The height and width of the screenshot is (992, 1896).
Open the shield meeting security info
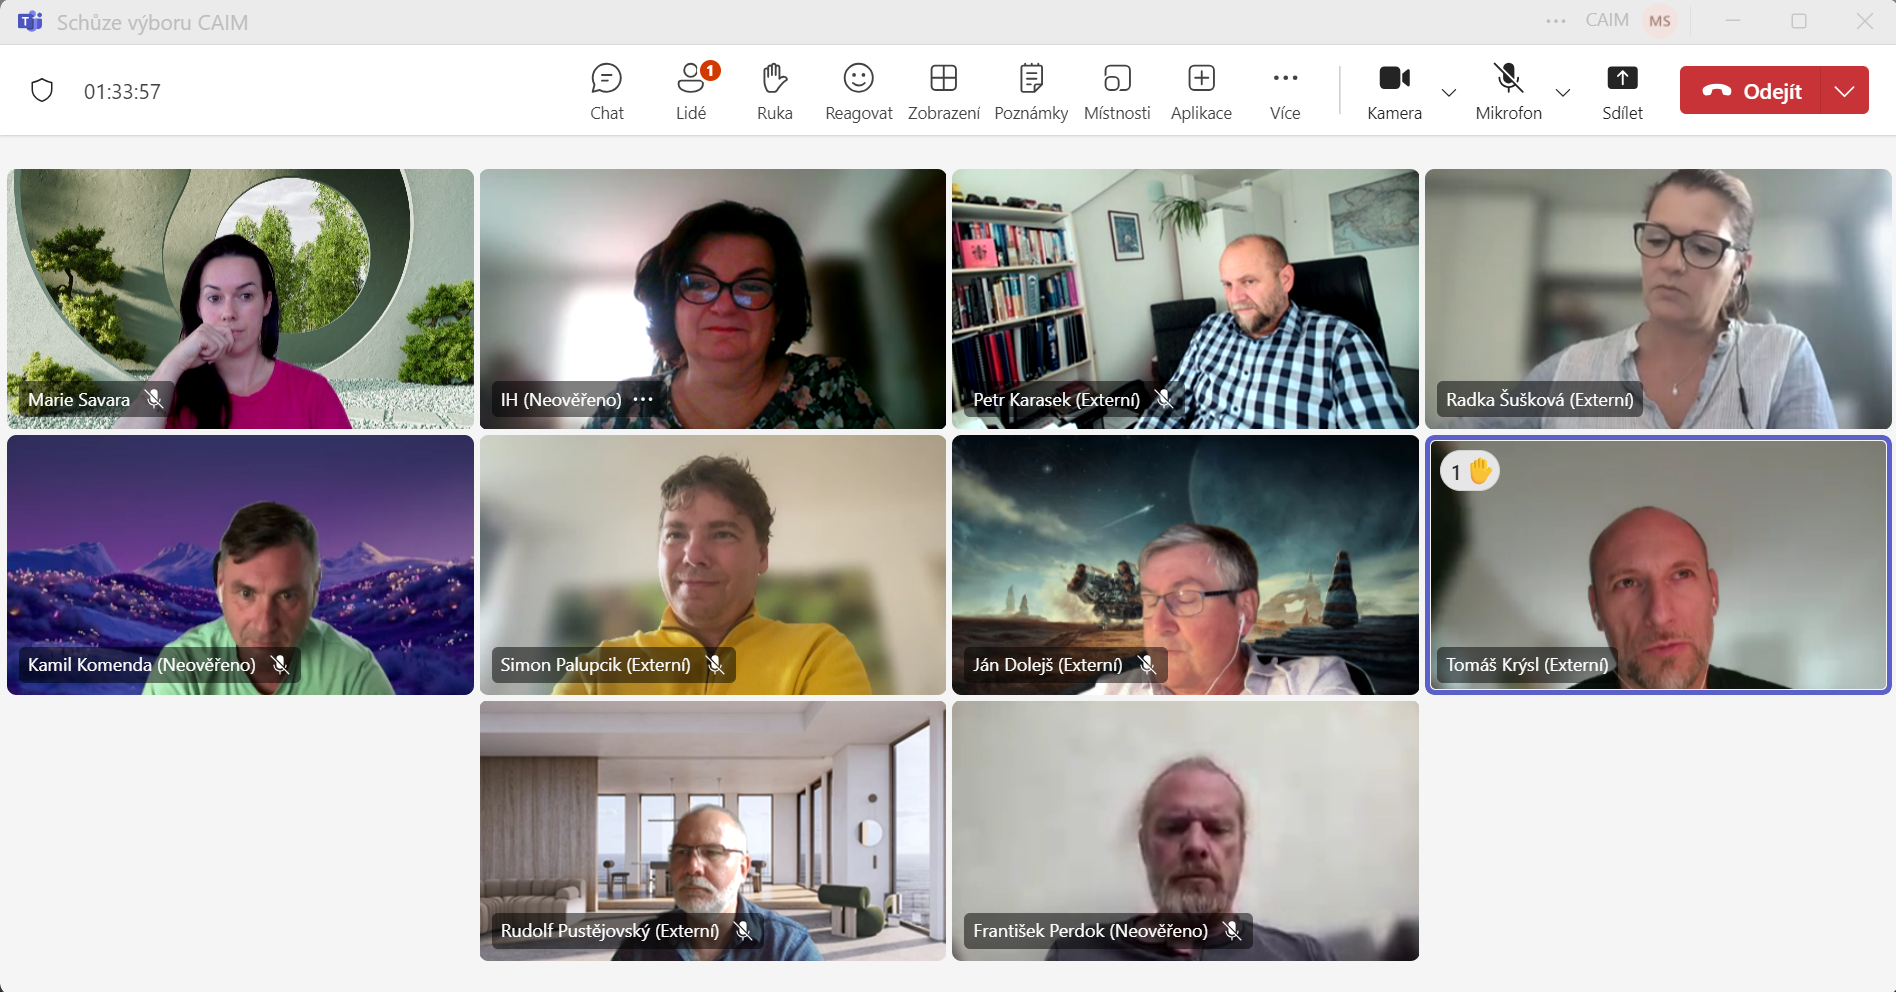coord(42,91)
